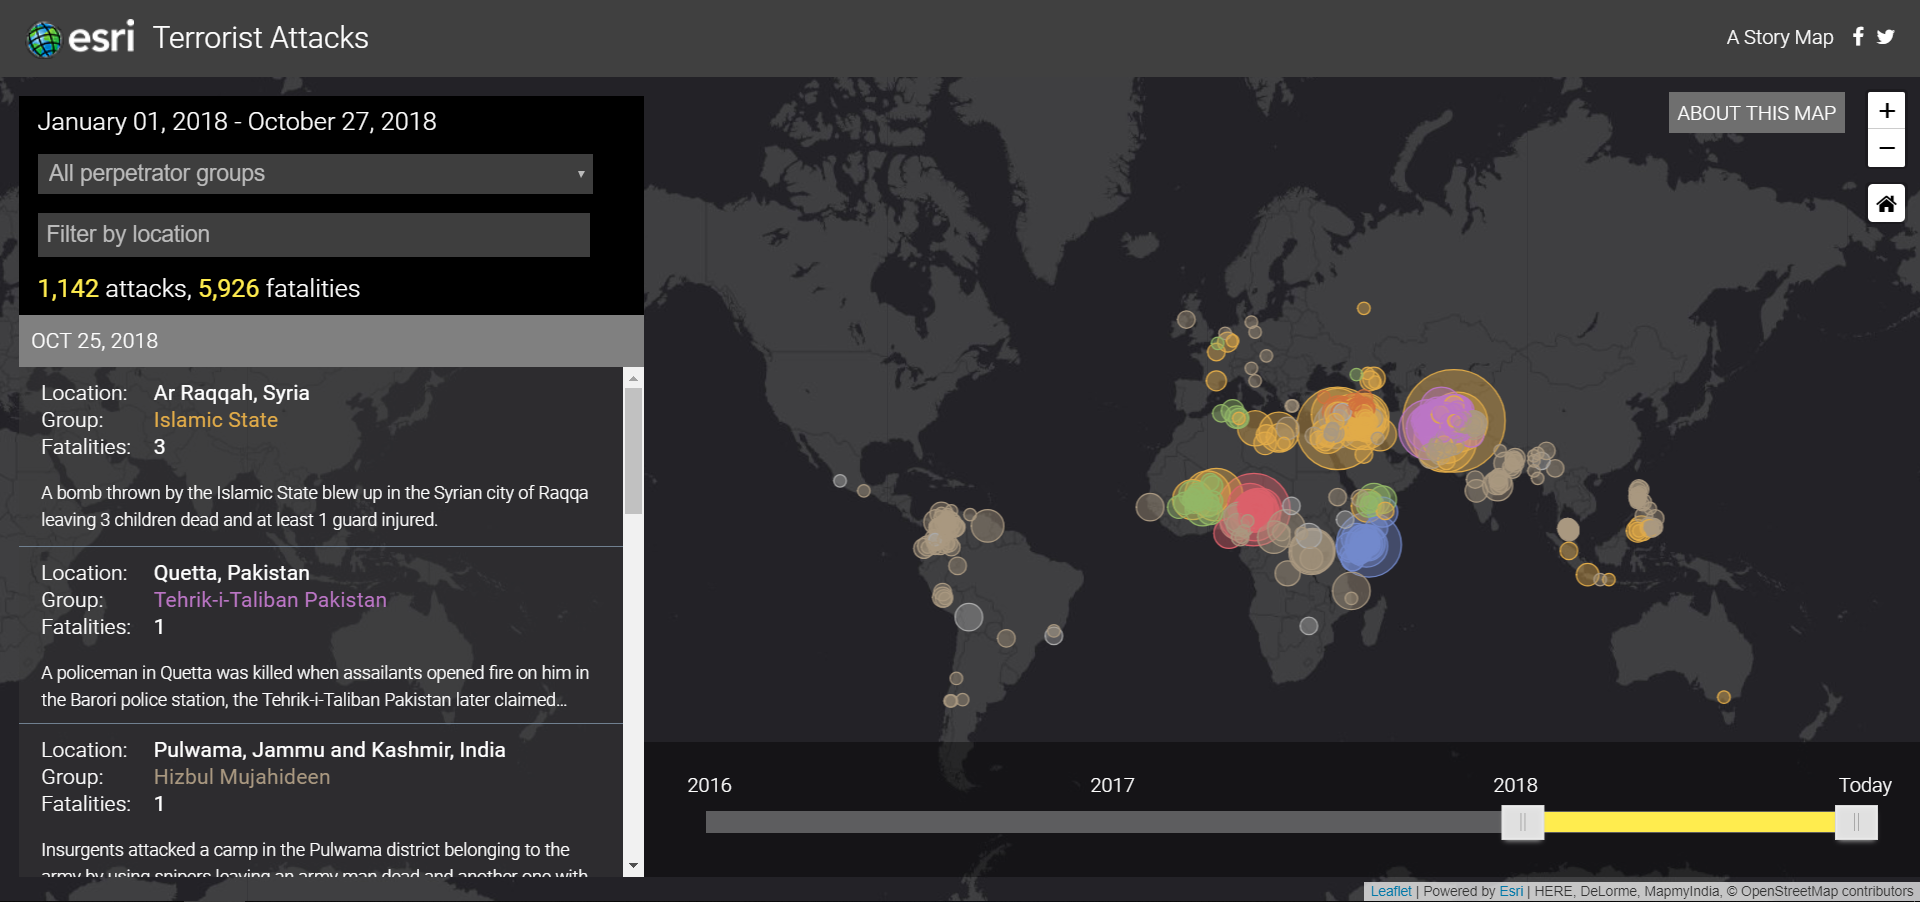This screenshot has height=902, width=1920.
Task: Open the About This Map panel
Action: (1756, 113)
